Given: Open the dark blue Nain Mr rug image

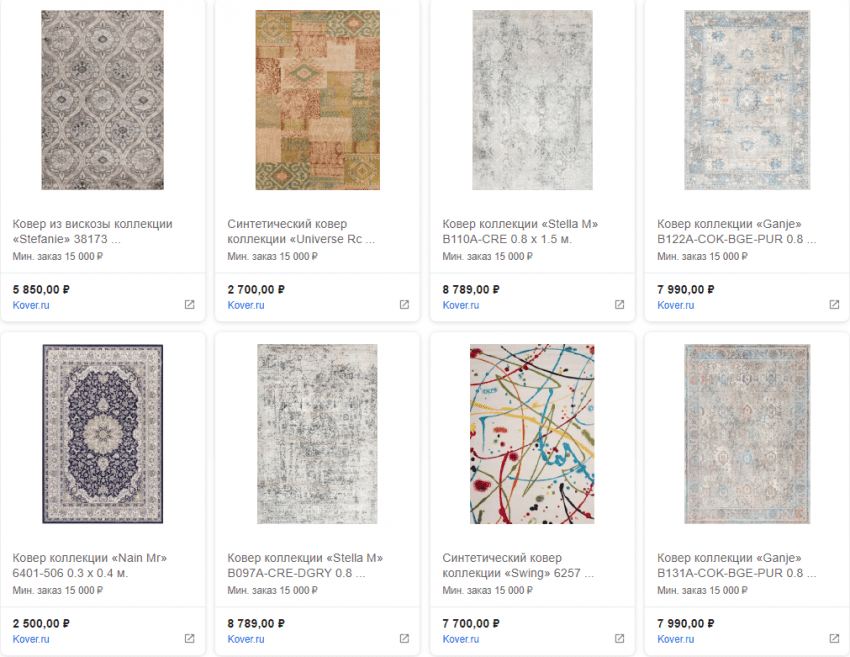Looking at the screenshot, I should pyautogui.click(x=102, y=434).
